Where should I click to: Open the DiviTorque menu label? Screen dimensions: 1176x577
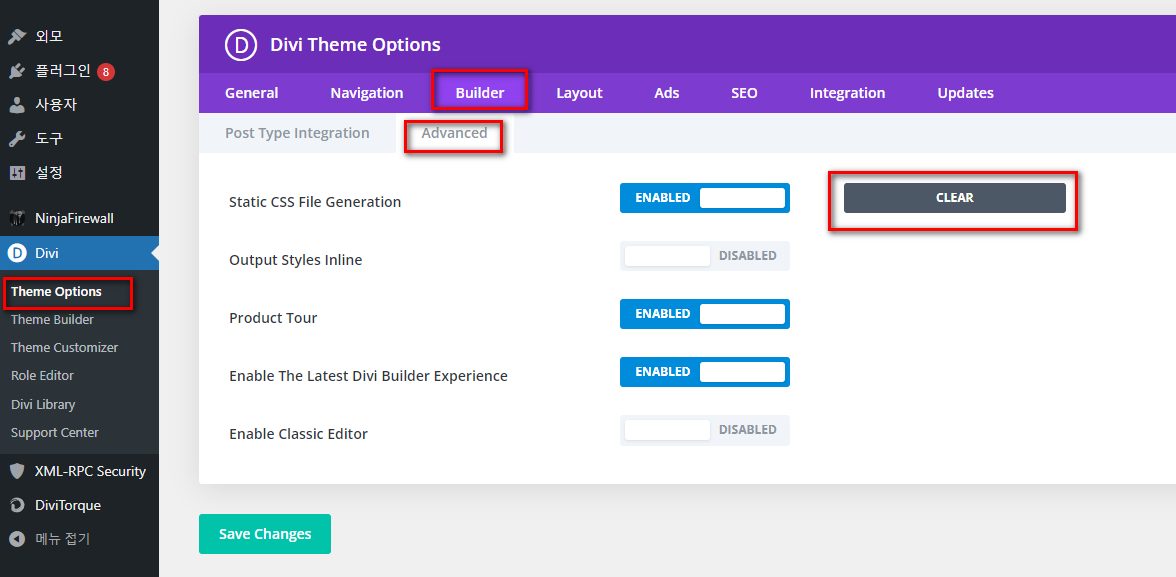pos(68,505)
